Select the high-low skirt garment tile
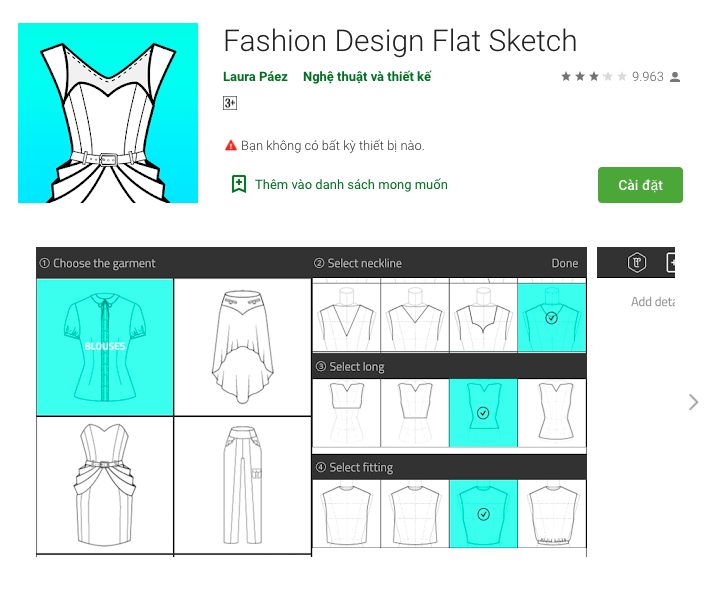 point(242,347)
